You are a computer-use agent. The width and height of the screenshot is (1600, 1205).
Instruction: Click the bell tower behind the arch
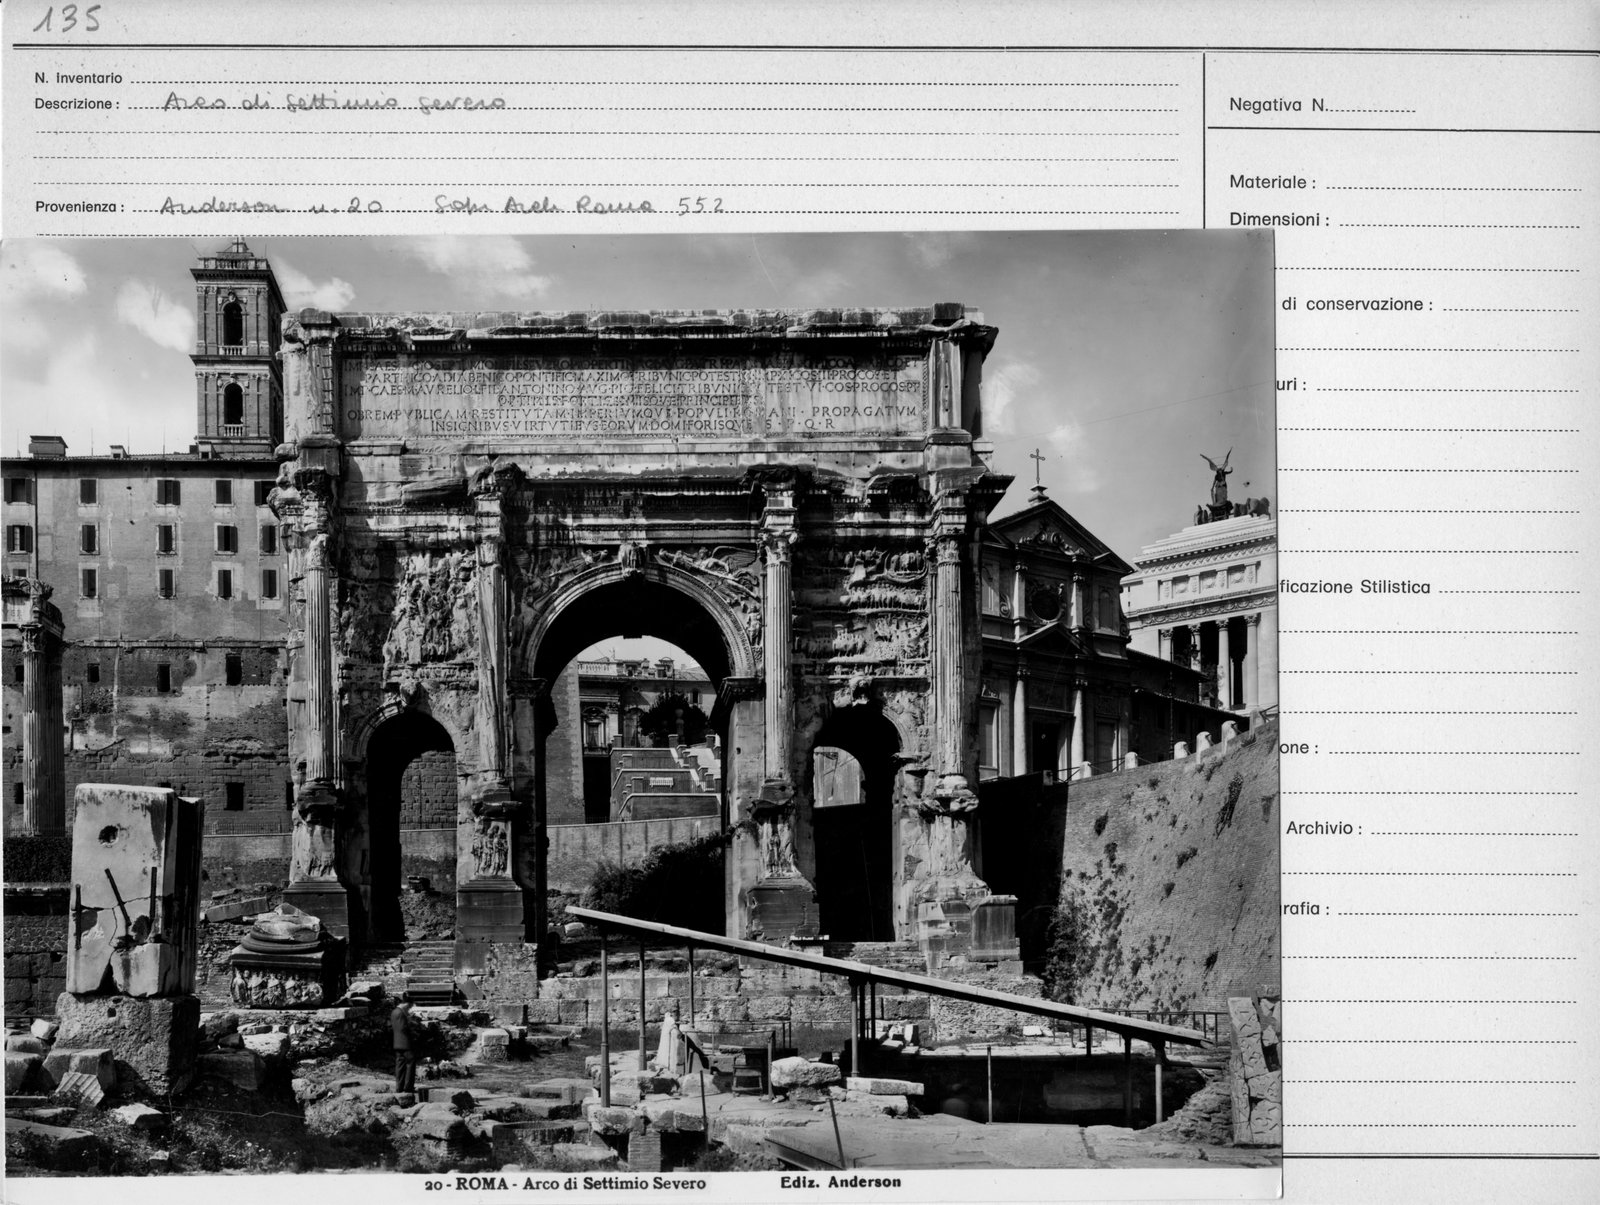coord(236,345)
